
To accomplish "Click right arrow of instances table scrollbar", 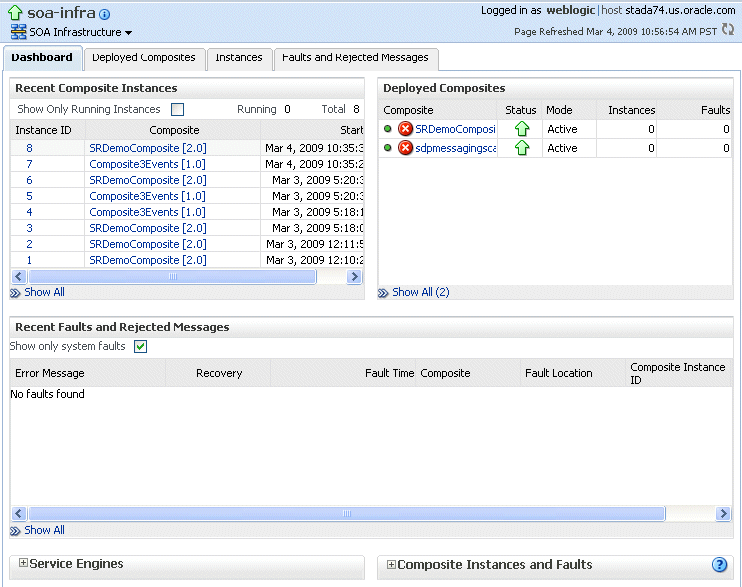I will coord(354,276).
